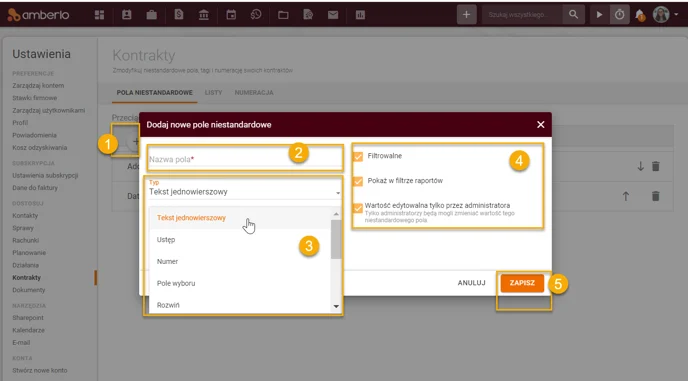
Task: Open the contracts seal document icon
Action: (308, 15)
